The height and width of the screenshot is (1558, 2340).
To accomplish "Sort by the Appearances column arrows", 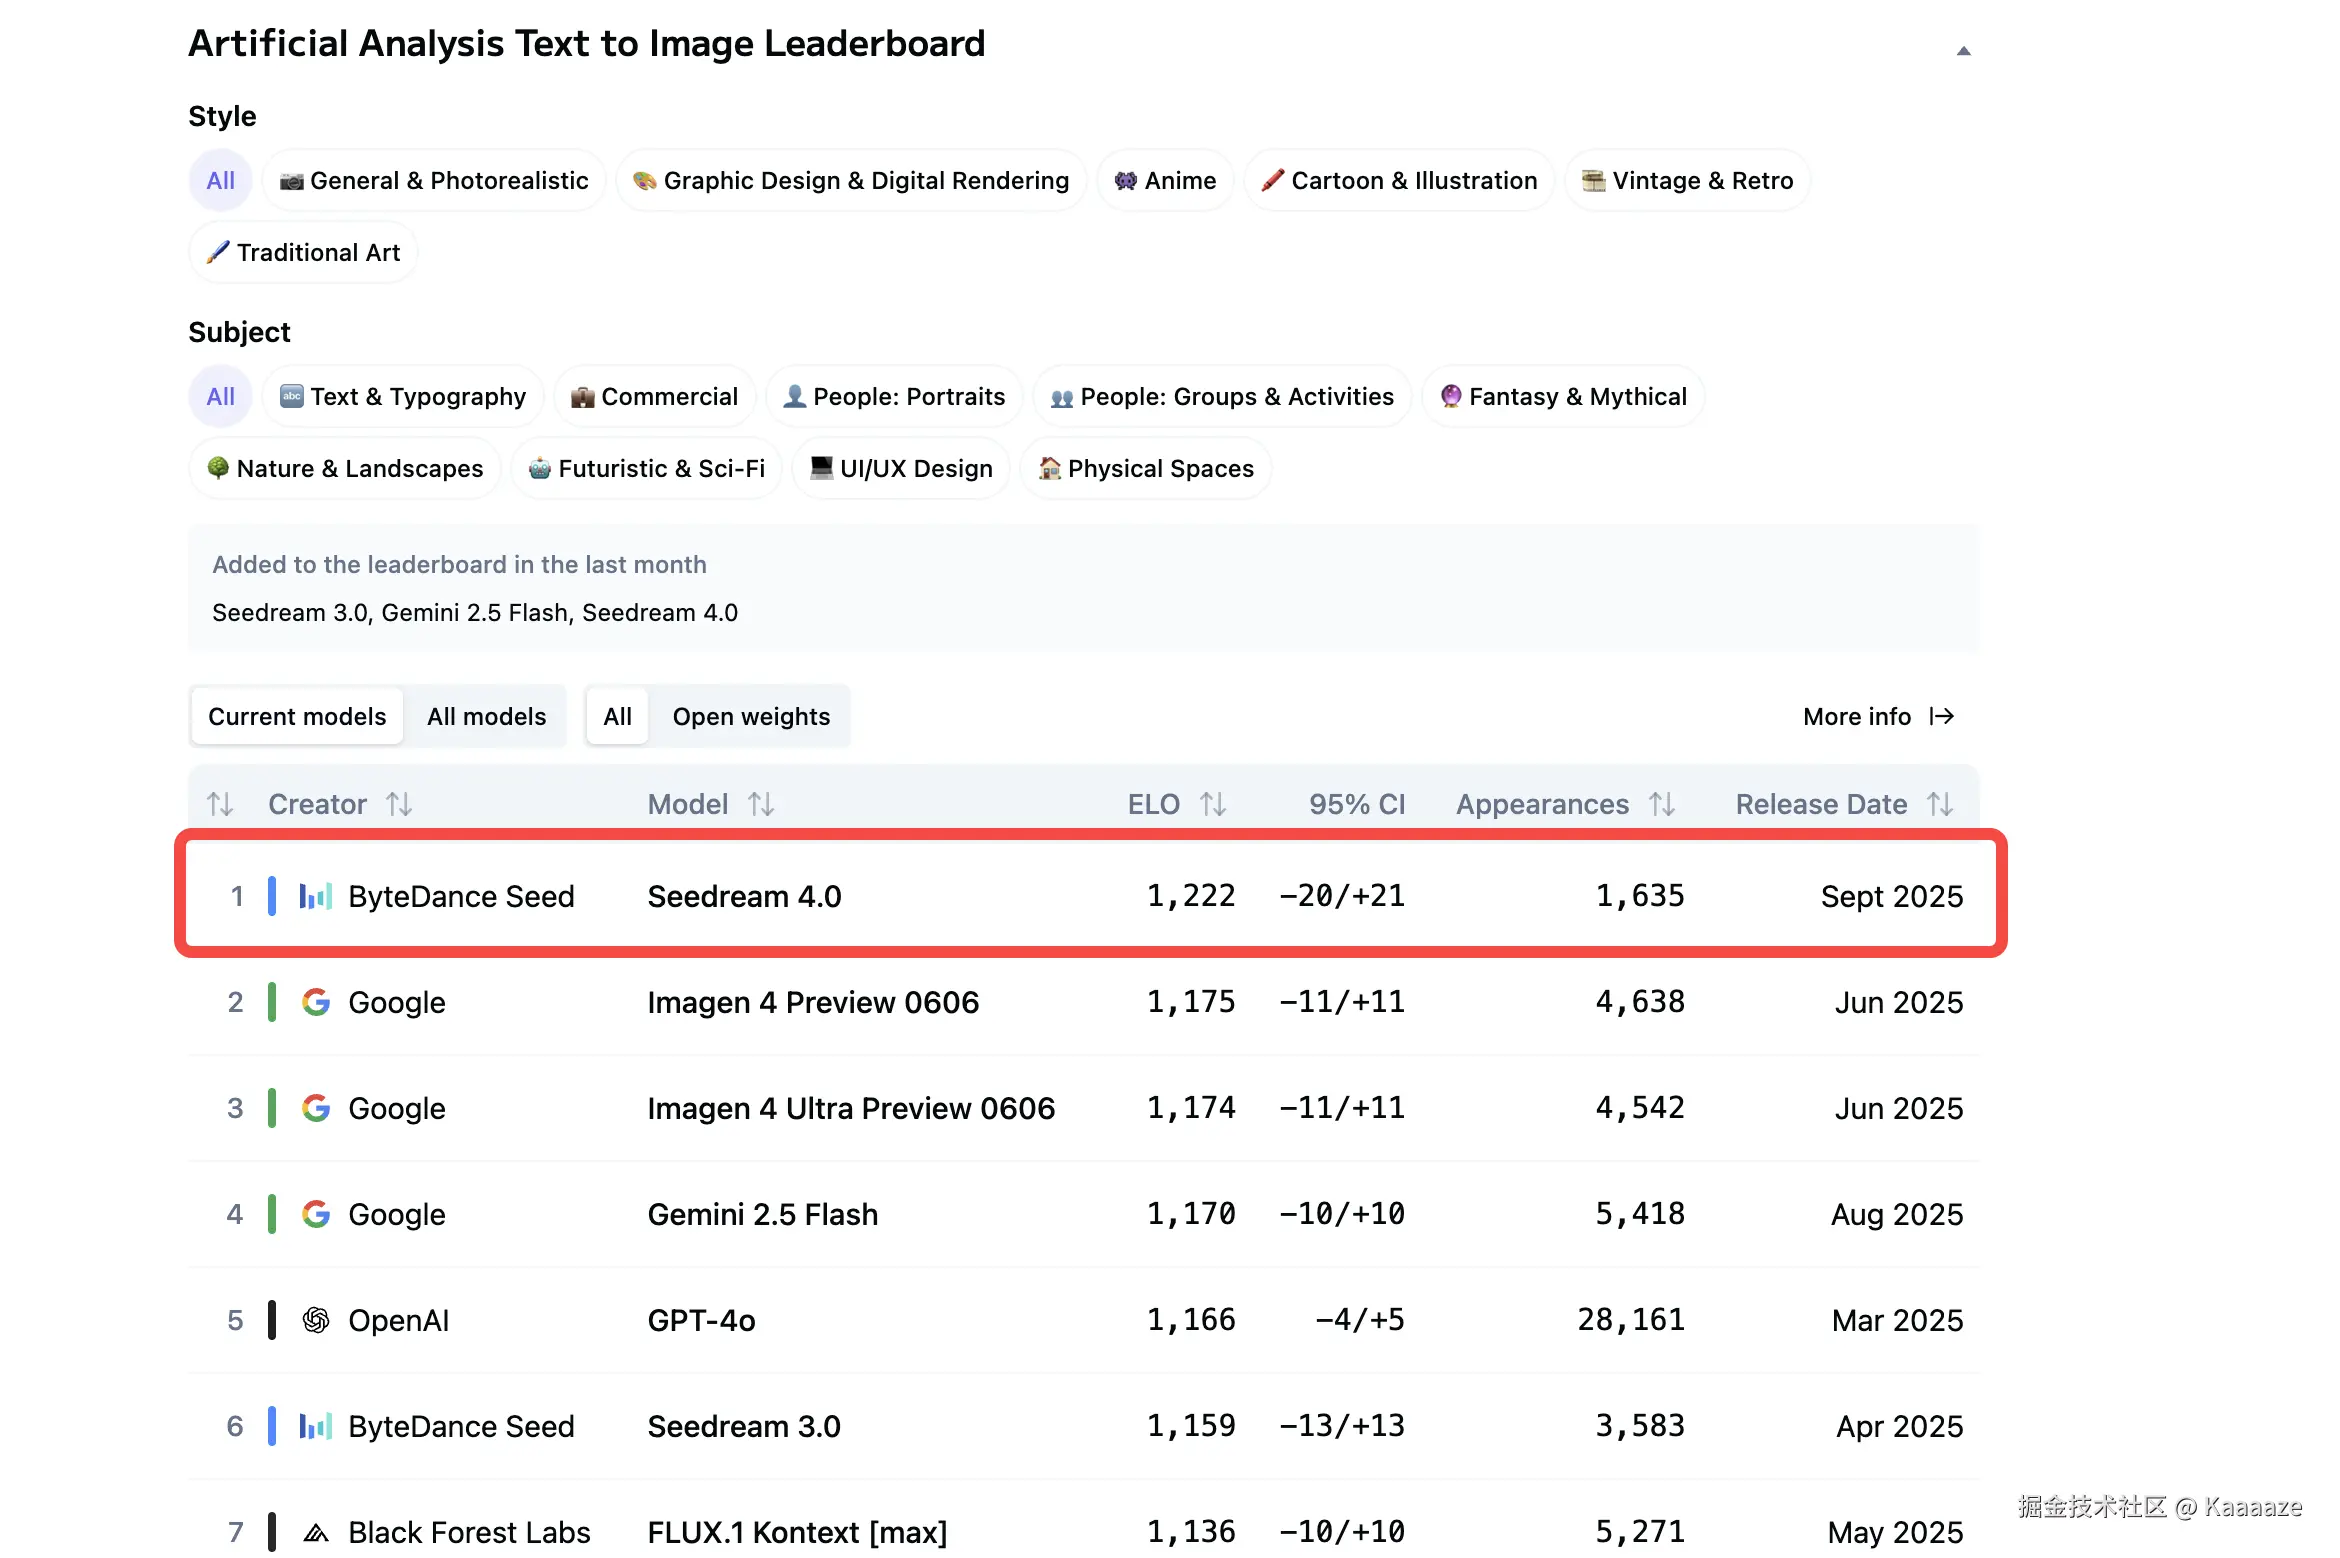I will [x=1662, y=804].
